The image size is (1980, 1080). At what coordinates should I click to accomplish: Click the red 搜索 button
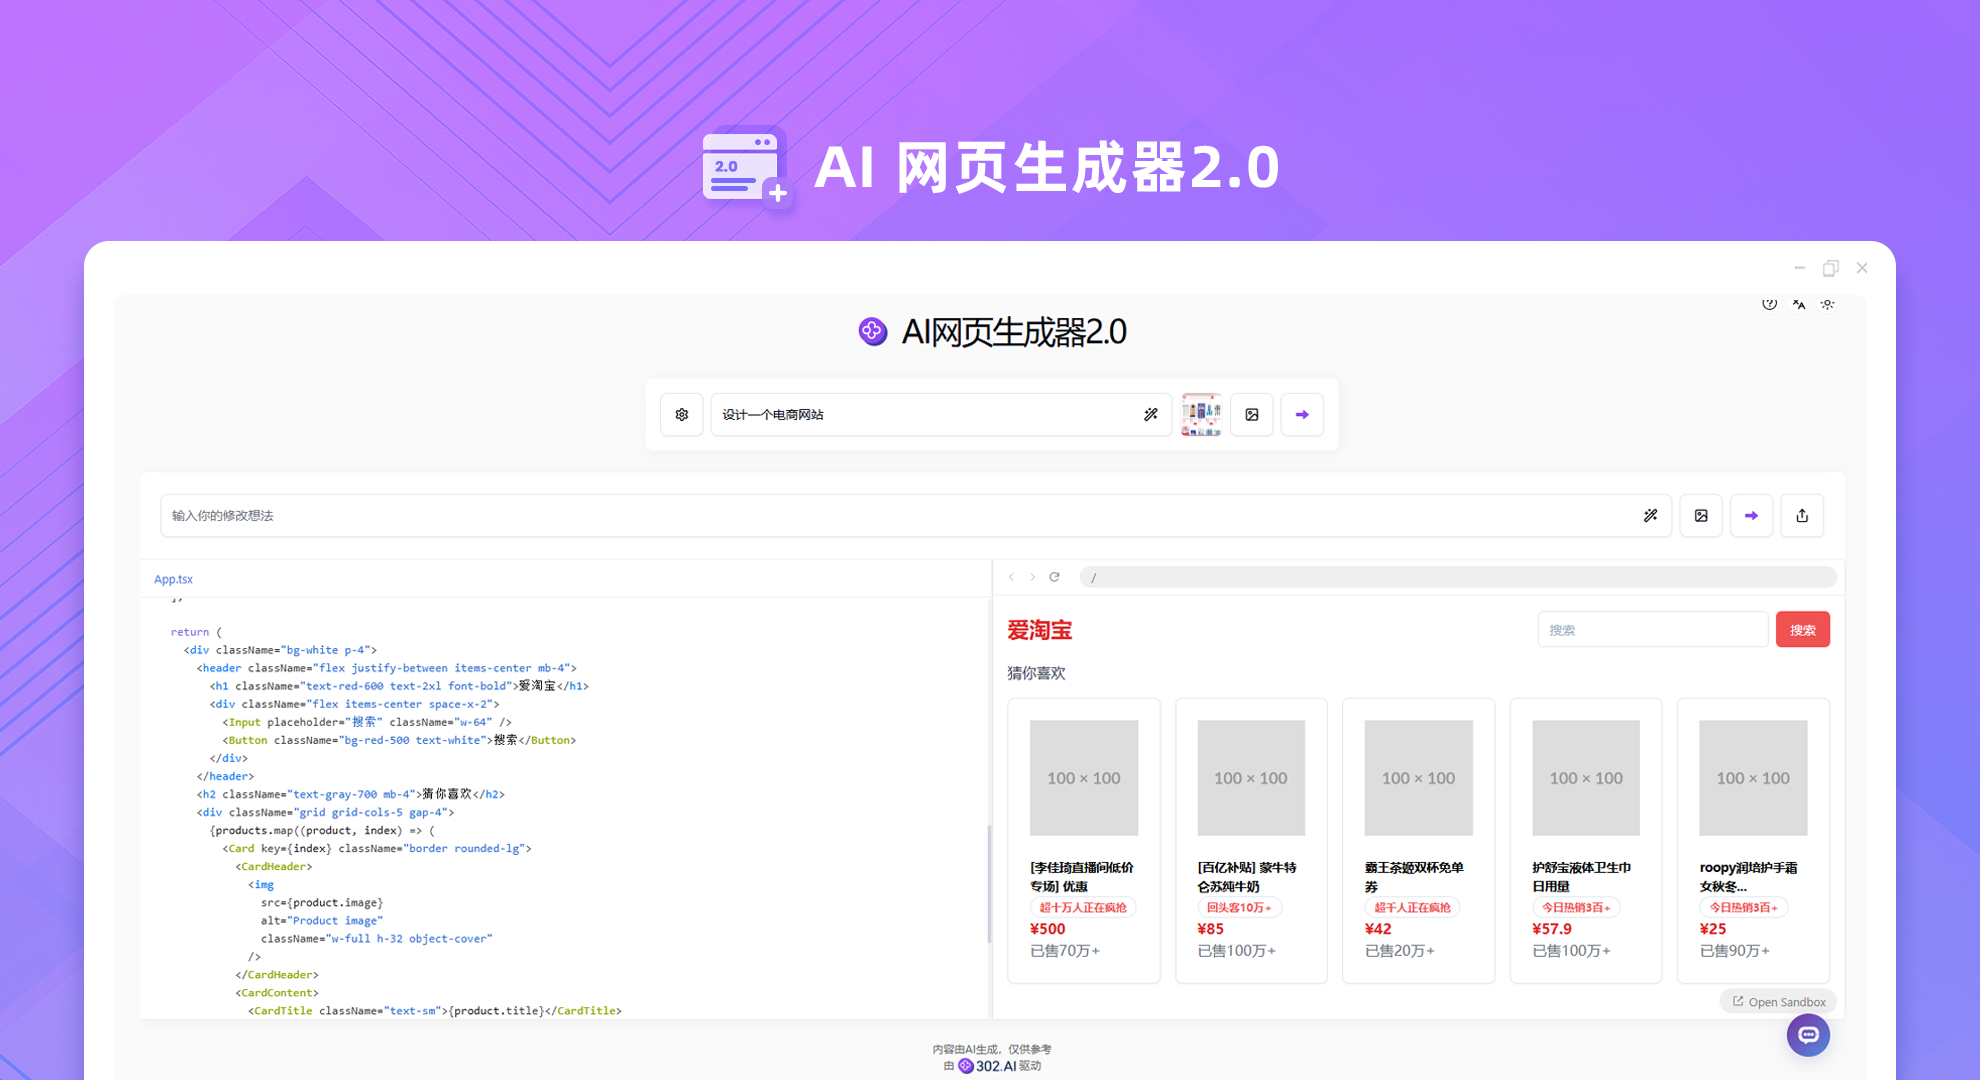(1803, 630)
